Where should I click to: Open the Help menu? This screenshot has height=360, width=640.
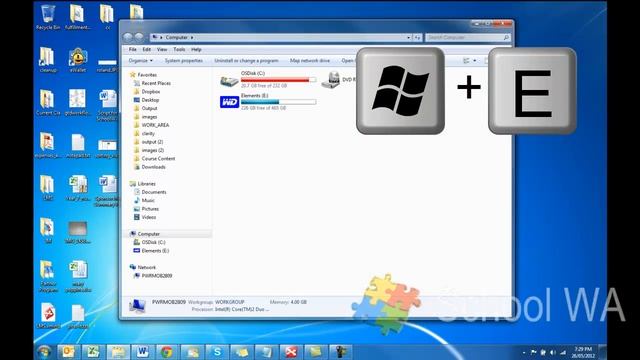click(x=196, y=49)
